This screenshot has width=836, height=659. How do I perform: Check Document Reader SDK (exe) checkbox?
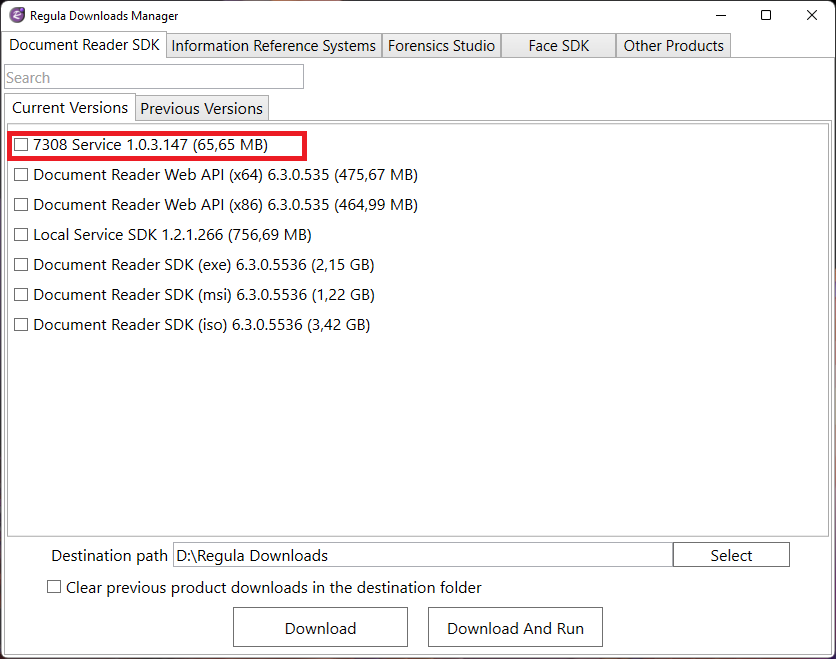[x=21, y=264]
